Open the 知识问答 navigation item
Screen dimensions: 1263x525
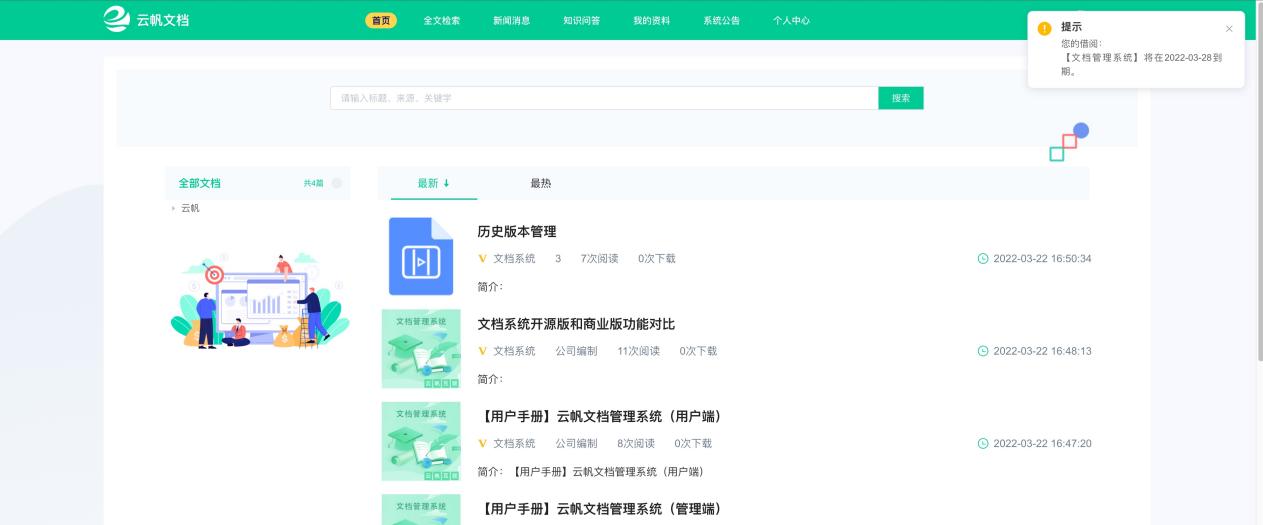[582, 20]
